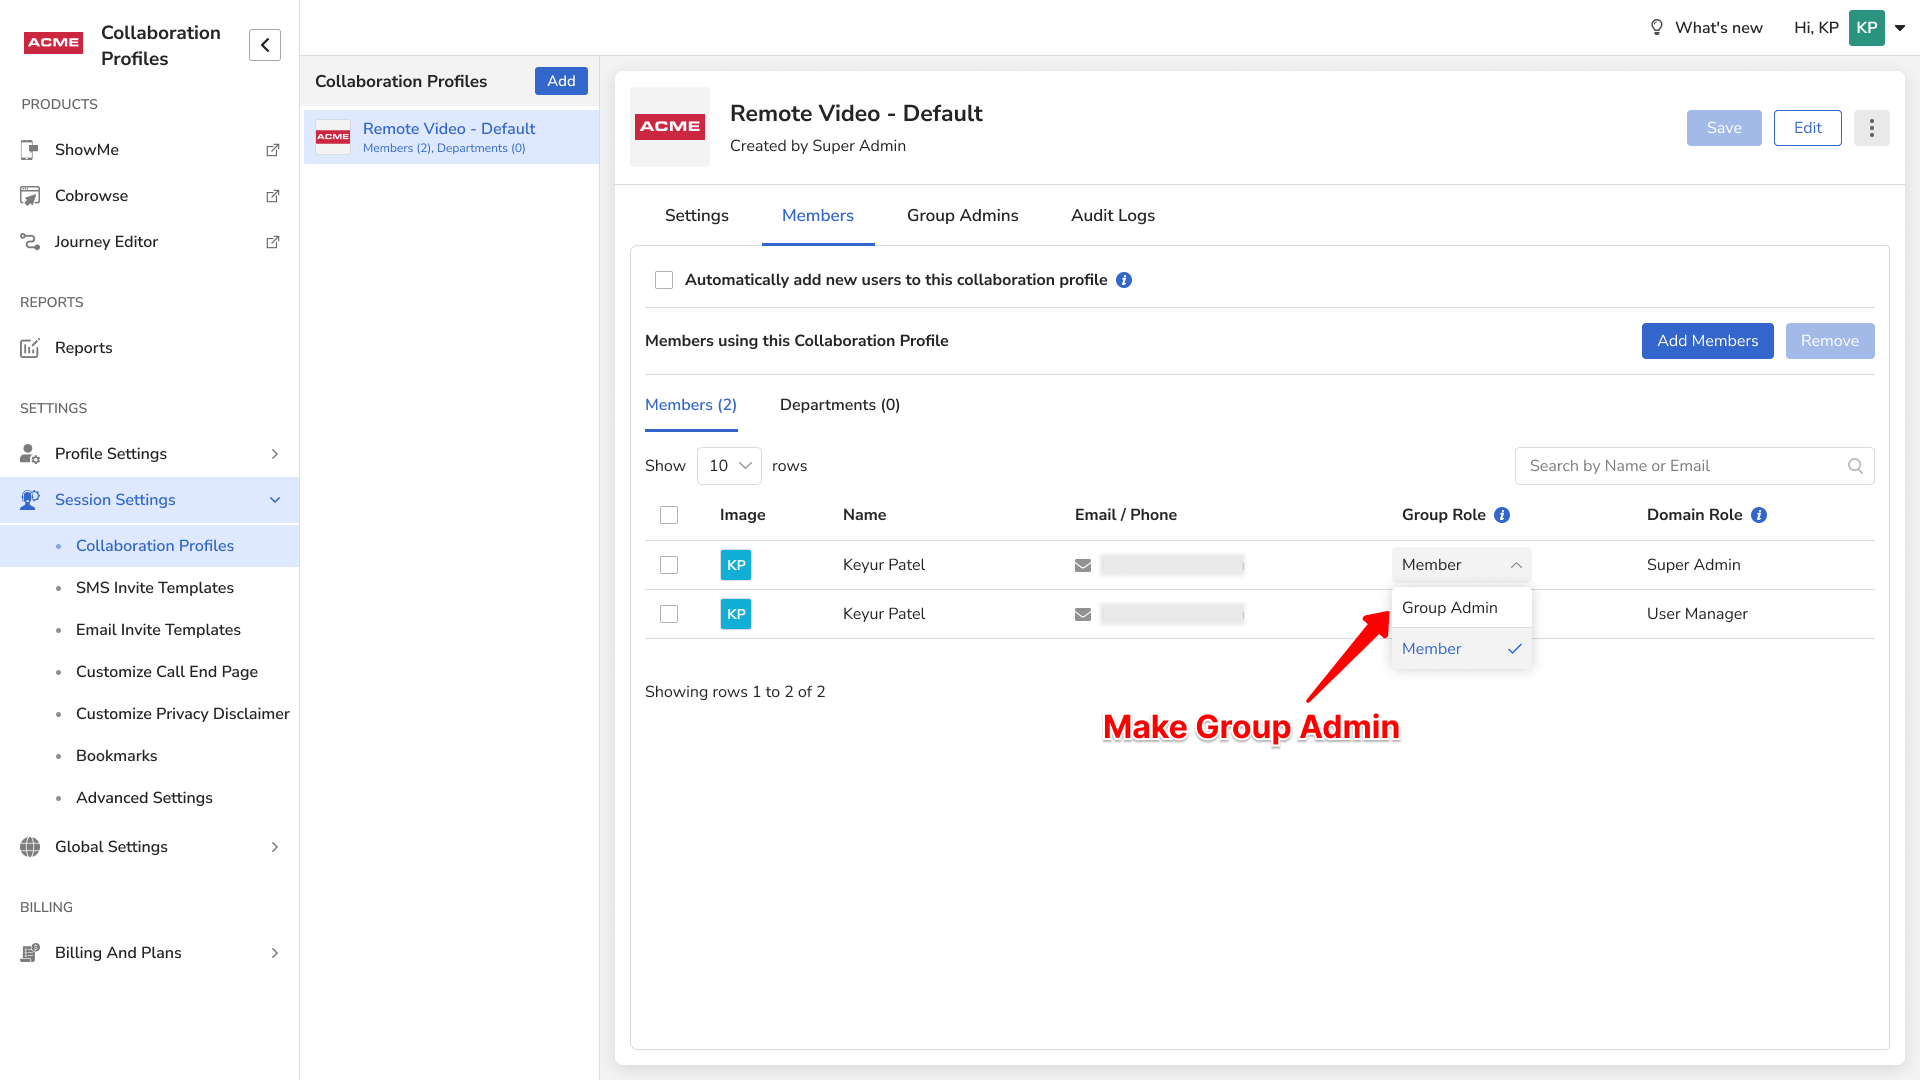The image size is (1920, 1080).
Task: Collapse sidebar with the back chevron icon
Action: click(265, 45)
